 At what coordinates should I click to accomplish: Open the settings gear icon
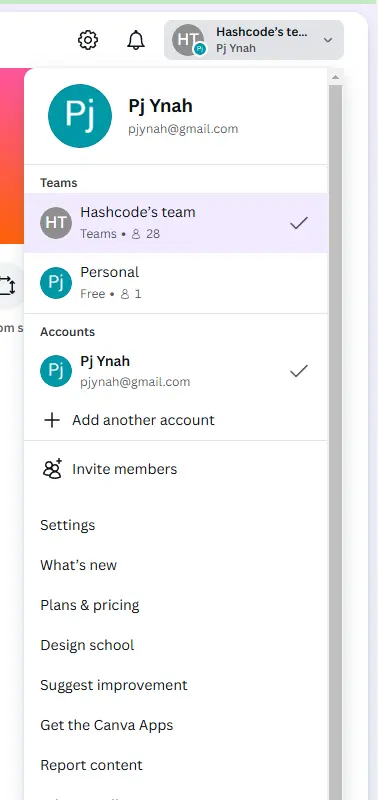tap(88, 40)
